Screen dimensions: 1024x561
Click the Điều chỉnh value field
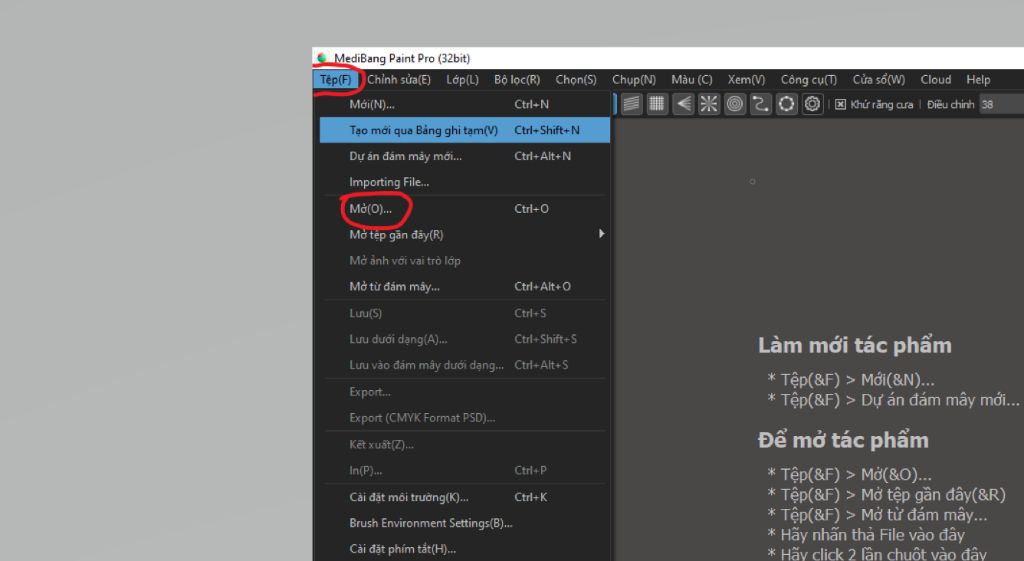point(1001,104)
